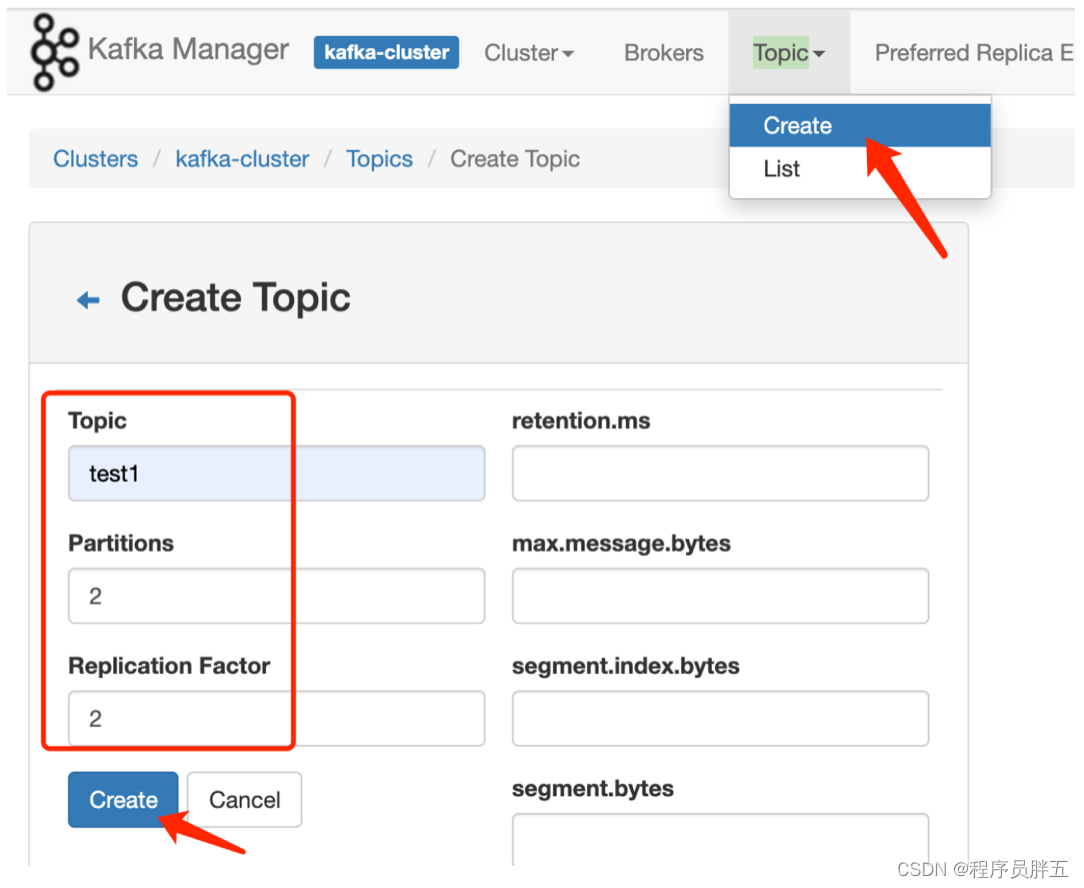1084x888 pixels.
Task: Choose List from the Topic dropdown
Action: click(x=859, y=169)
